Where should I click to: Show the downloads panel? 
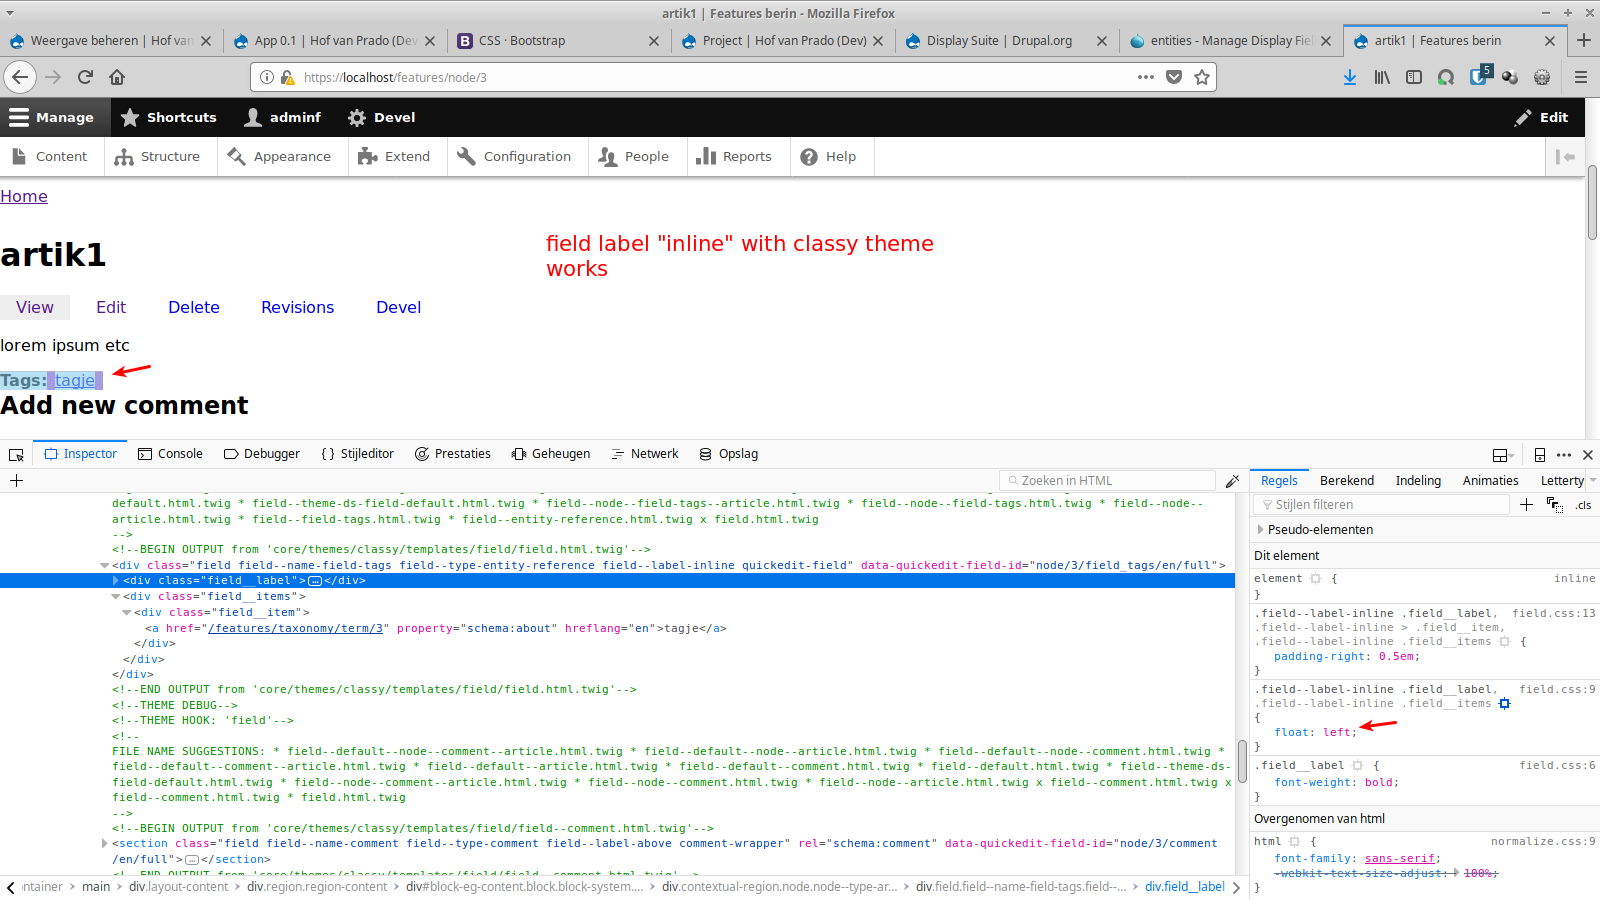(x=1350, y=77)
